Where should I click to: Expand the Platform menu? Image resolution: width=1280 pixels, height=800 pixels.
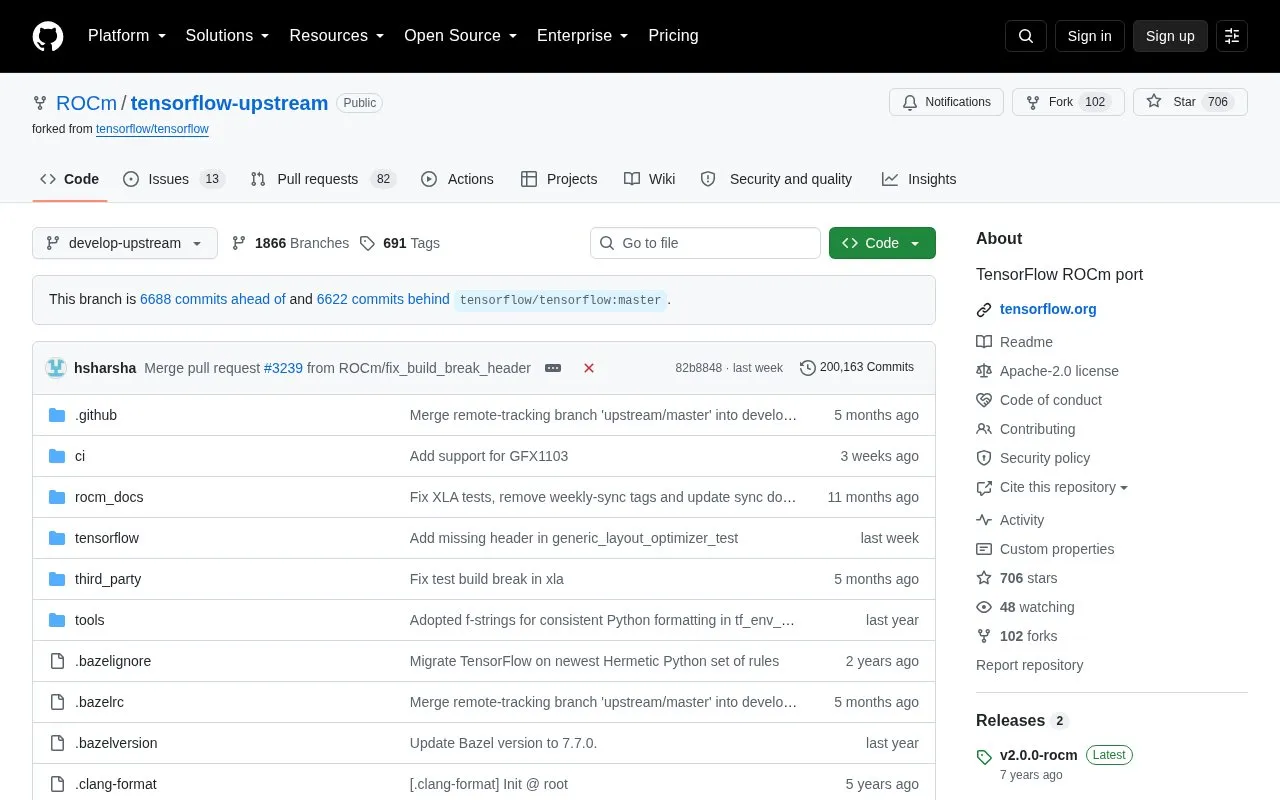pos(126,36)
